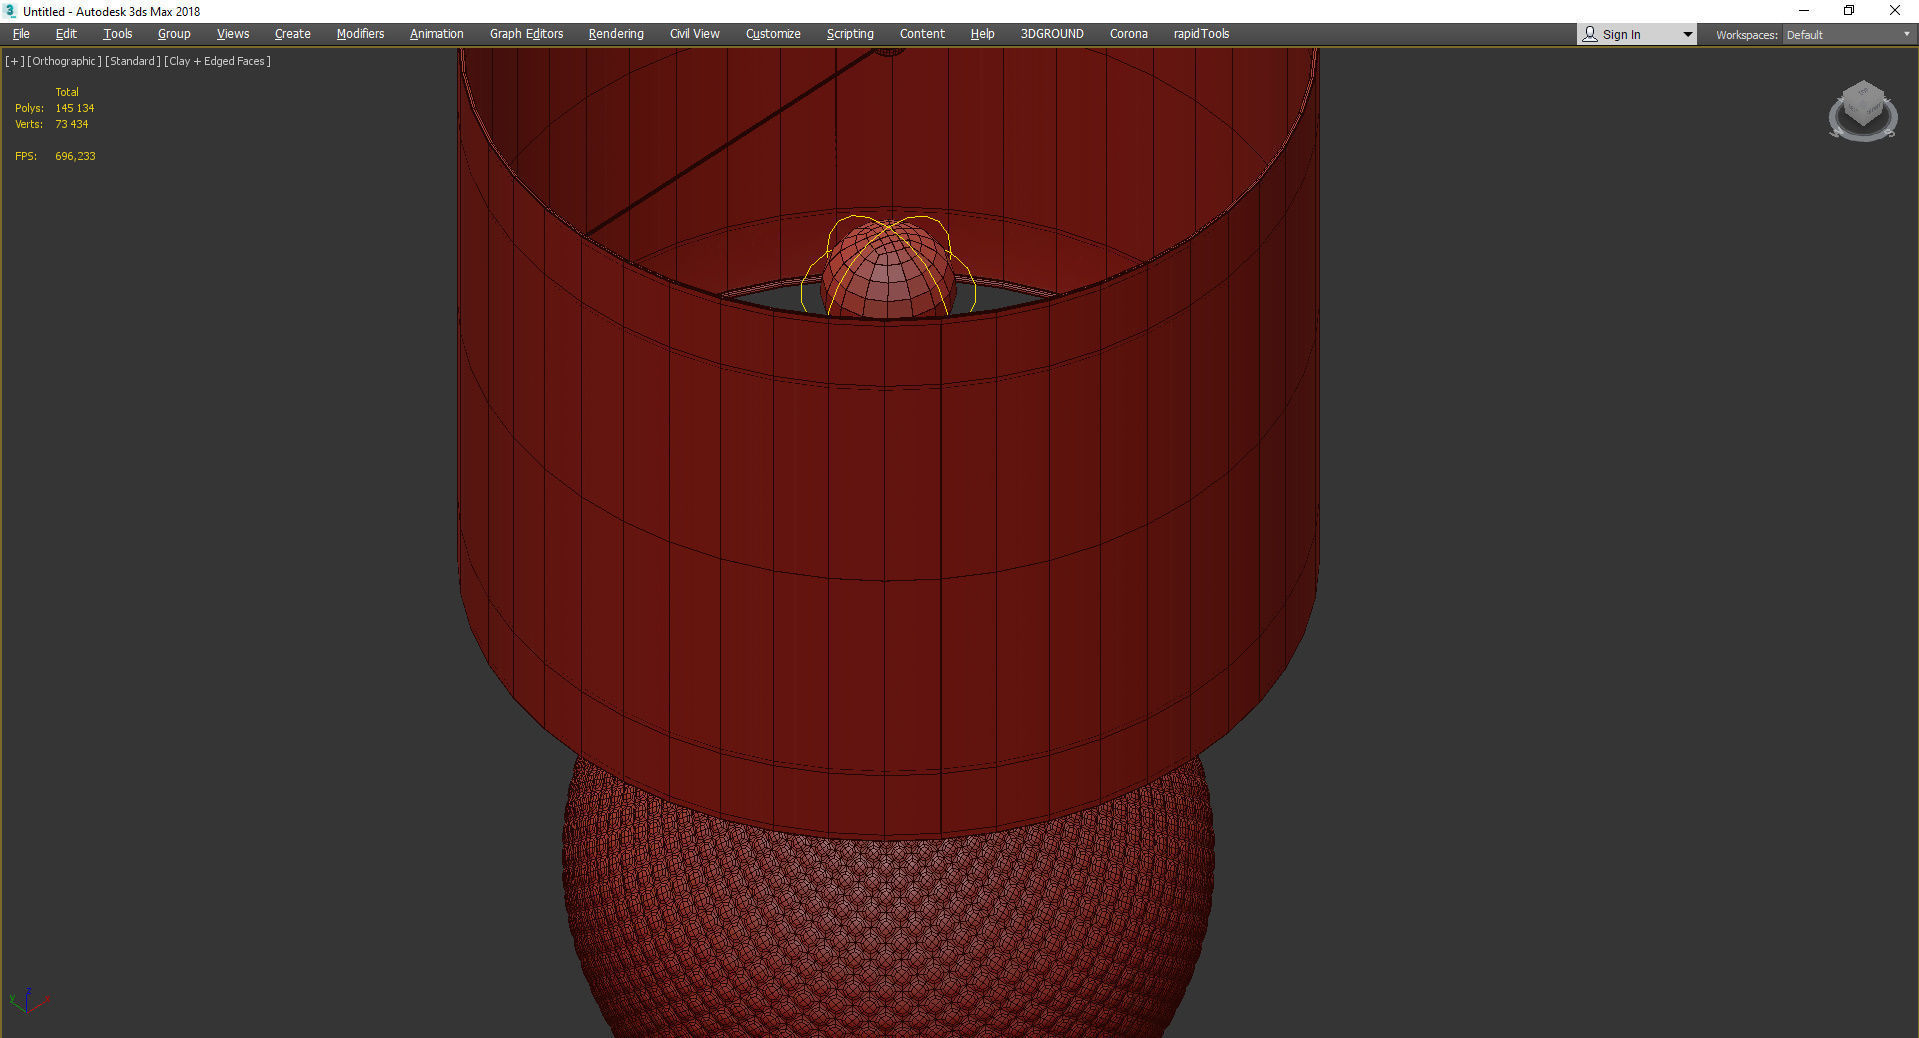
Task: Open the Civil View menu
Action: click(695, 34)
